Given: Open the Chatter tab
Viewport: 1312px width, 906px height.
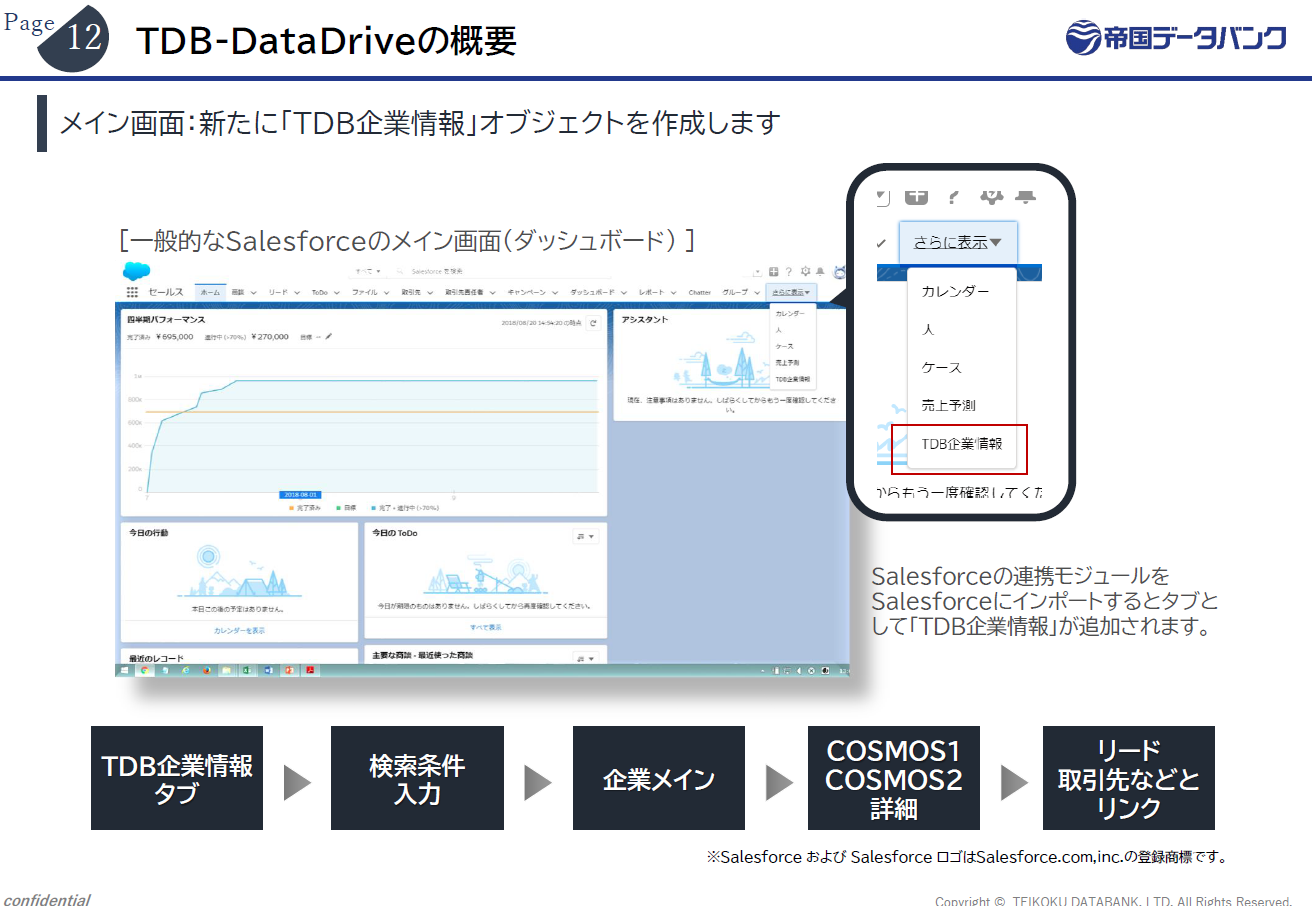Looking at the screenshot, I should [699, 293].
